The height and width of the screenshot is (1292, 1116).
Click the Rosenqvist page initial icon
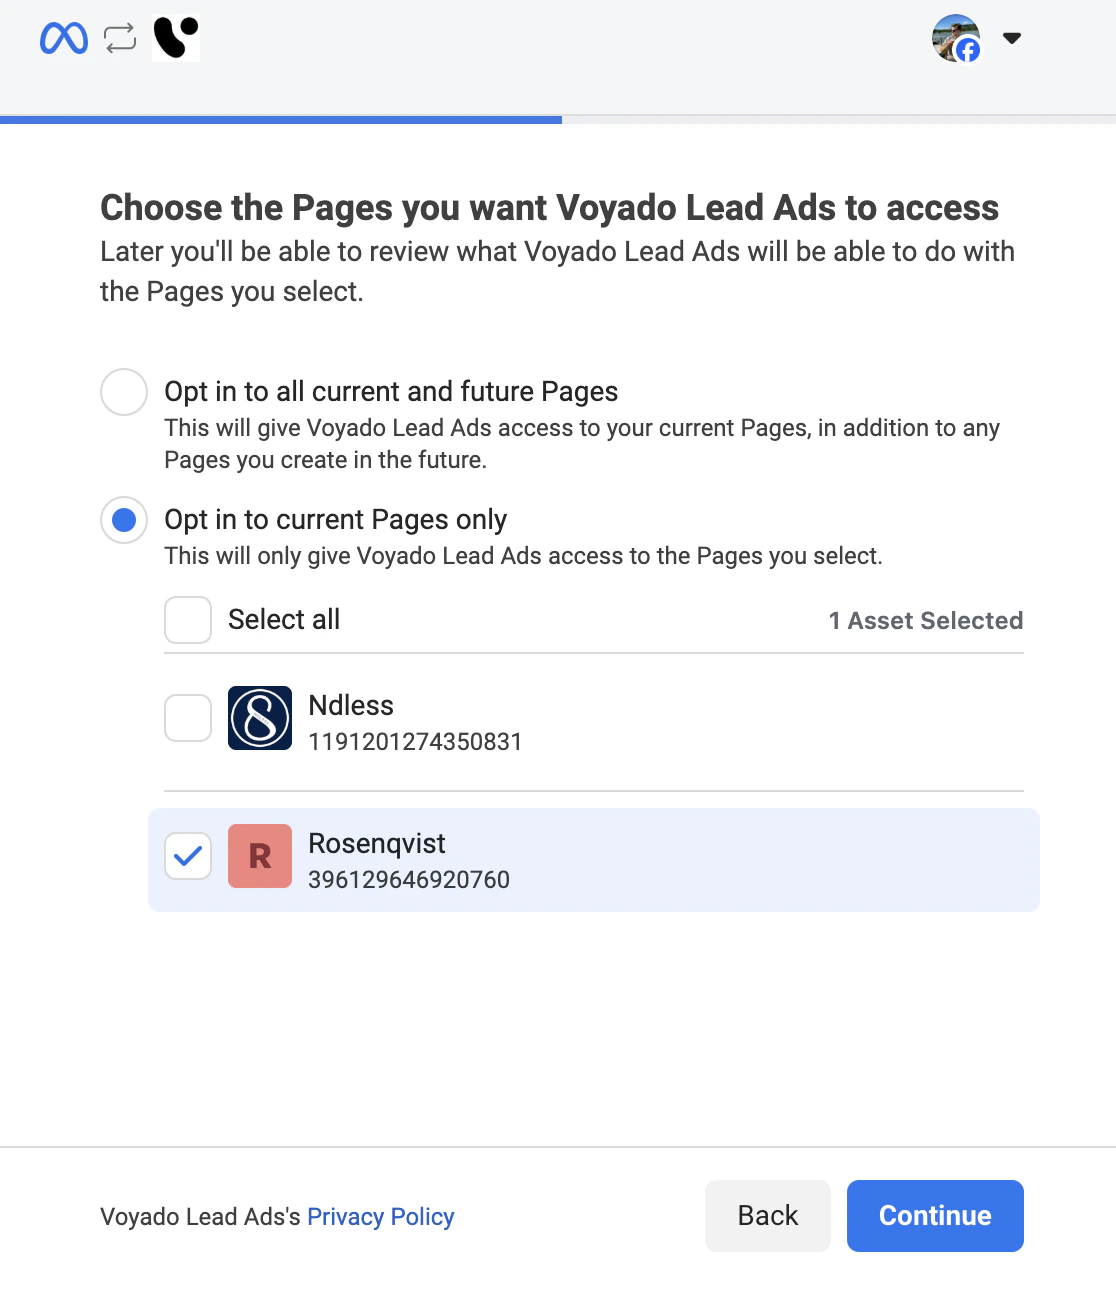click(259, 856)
